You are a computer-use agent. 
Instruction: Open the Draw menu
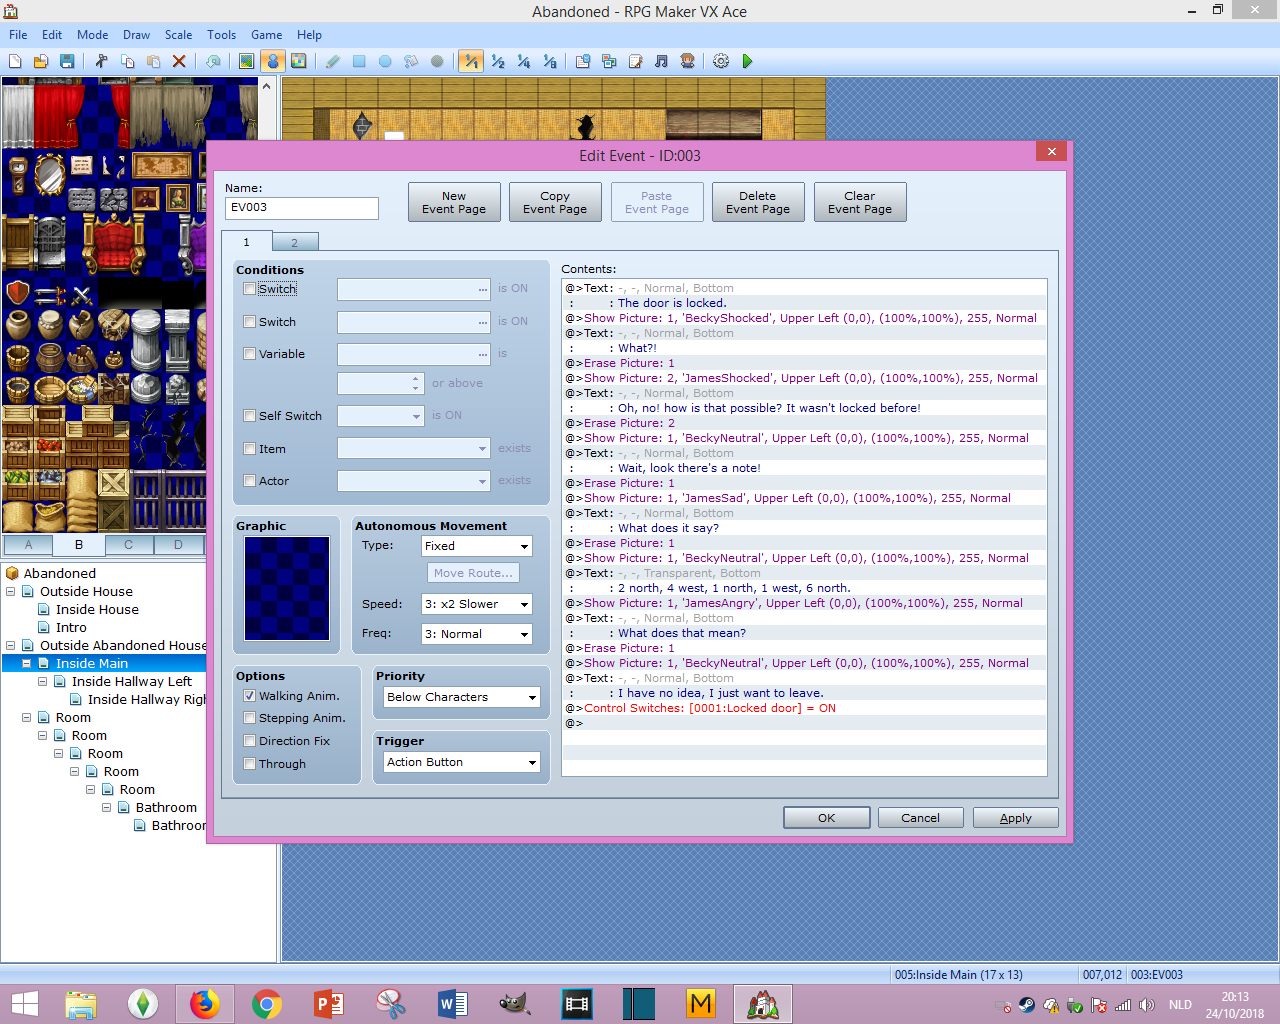pyautogui.click(x=136, y=35)
